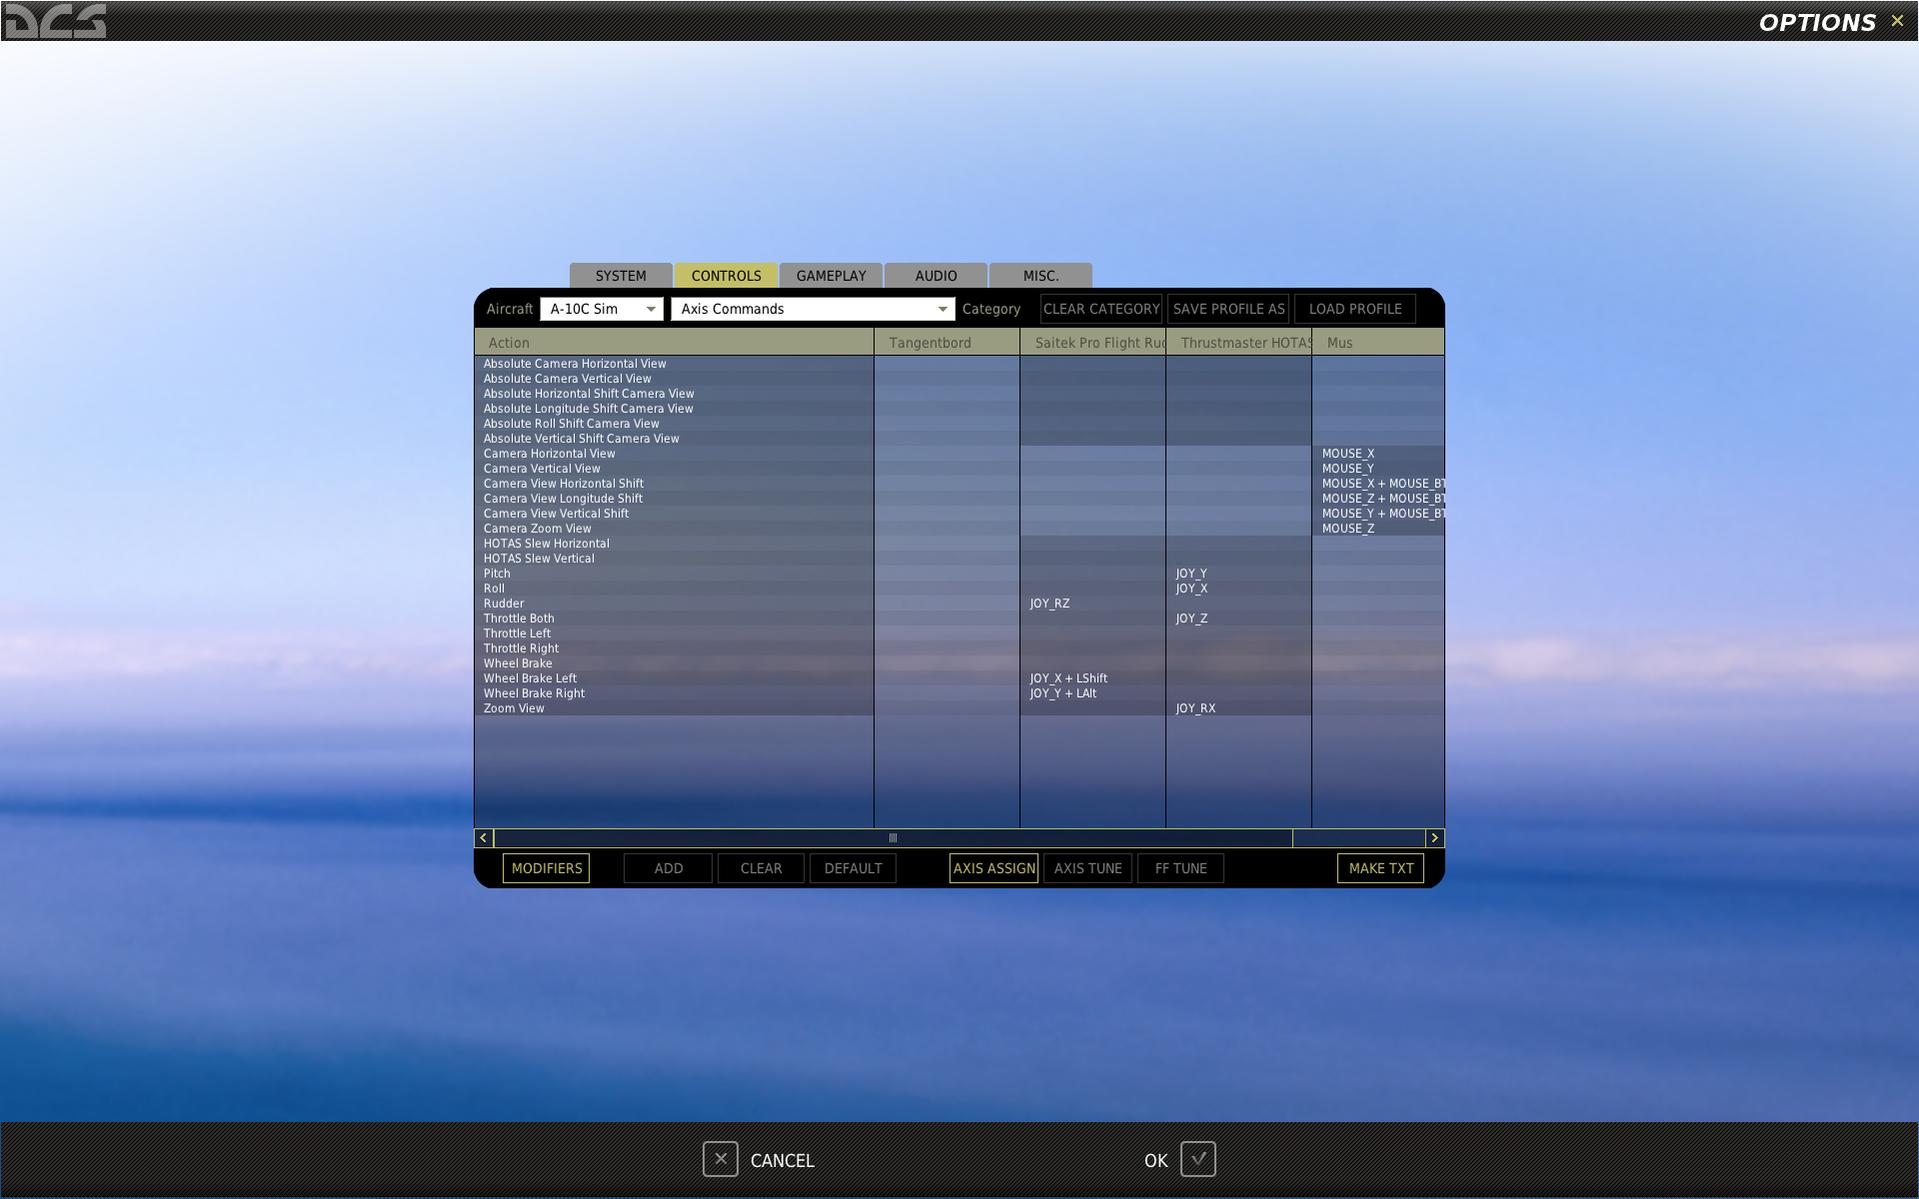Click the Thrustmaster HOTAS column header

[1239, 342]
